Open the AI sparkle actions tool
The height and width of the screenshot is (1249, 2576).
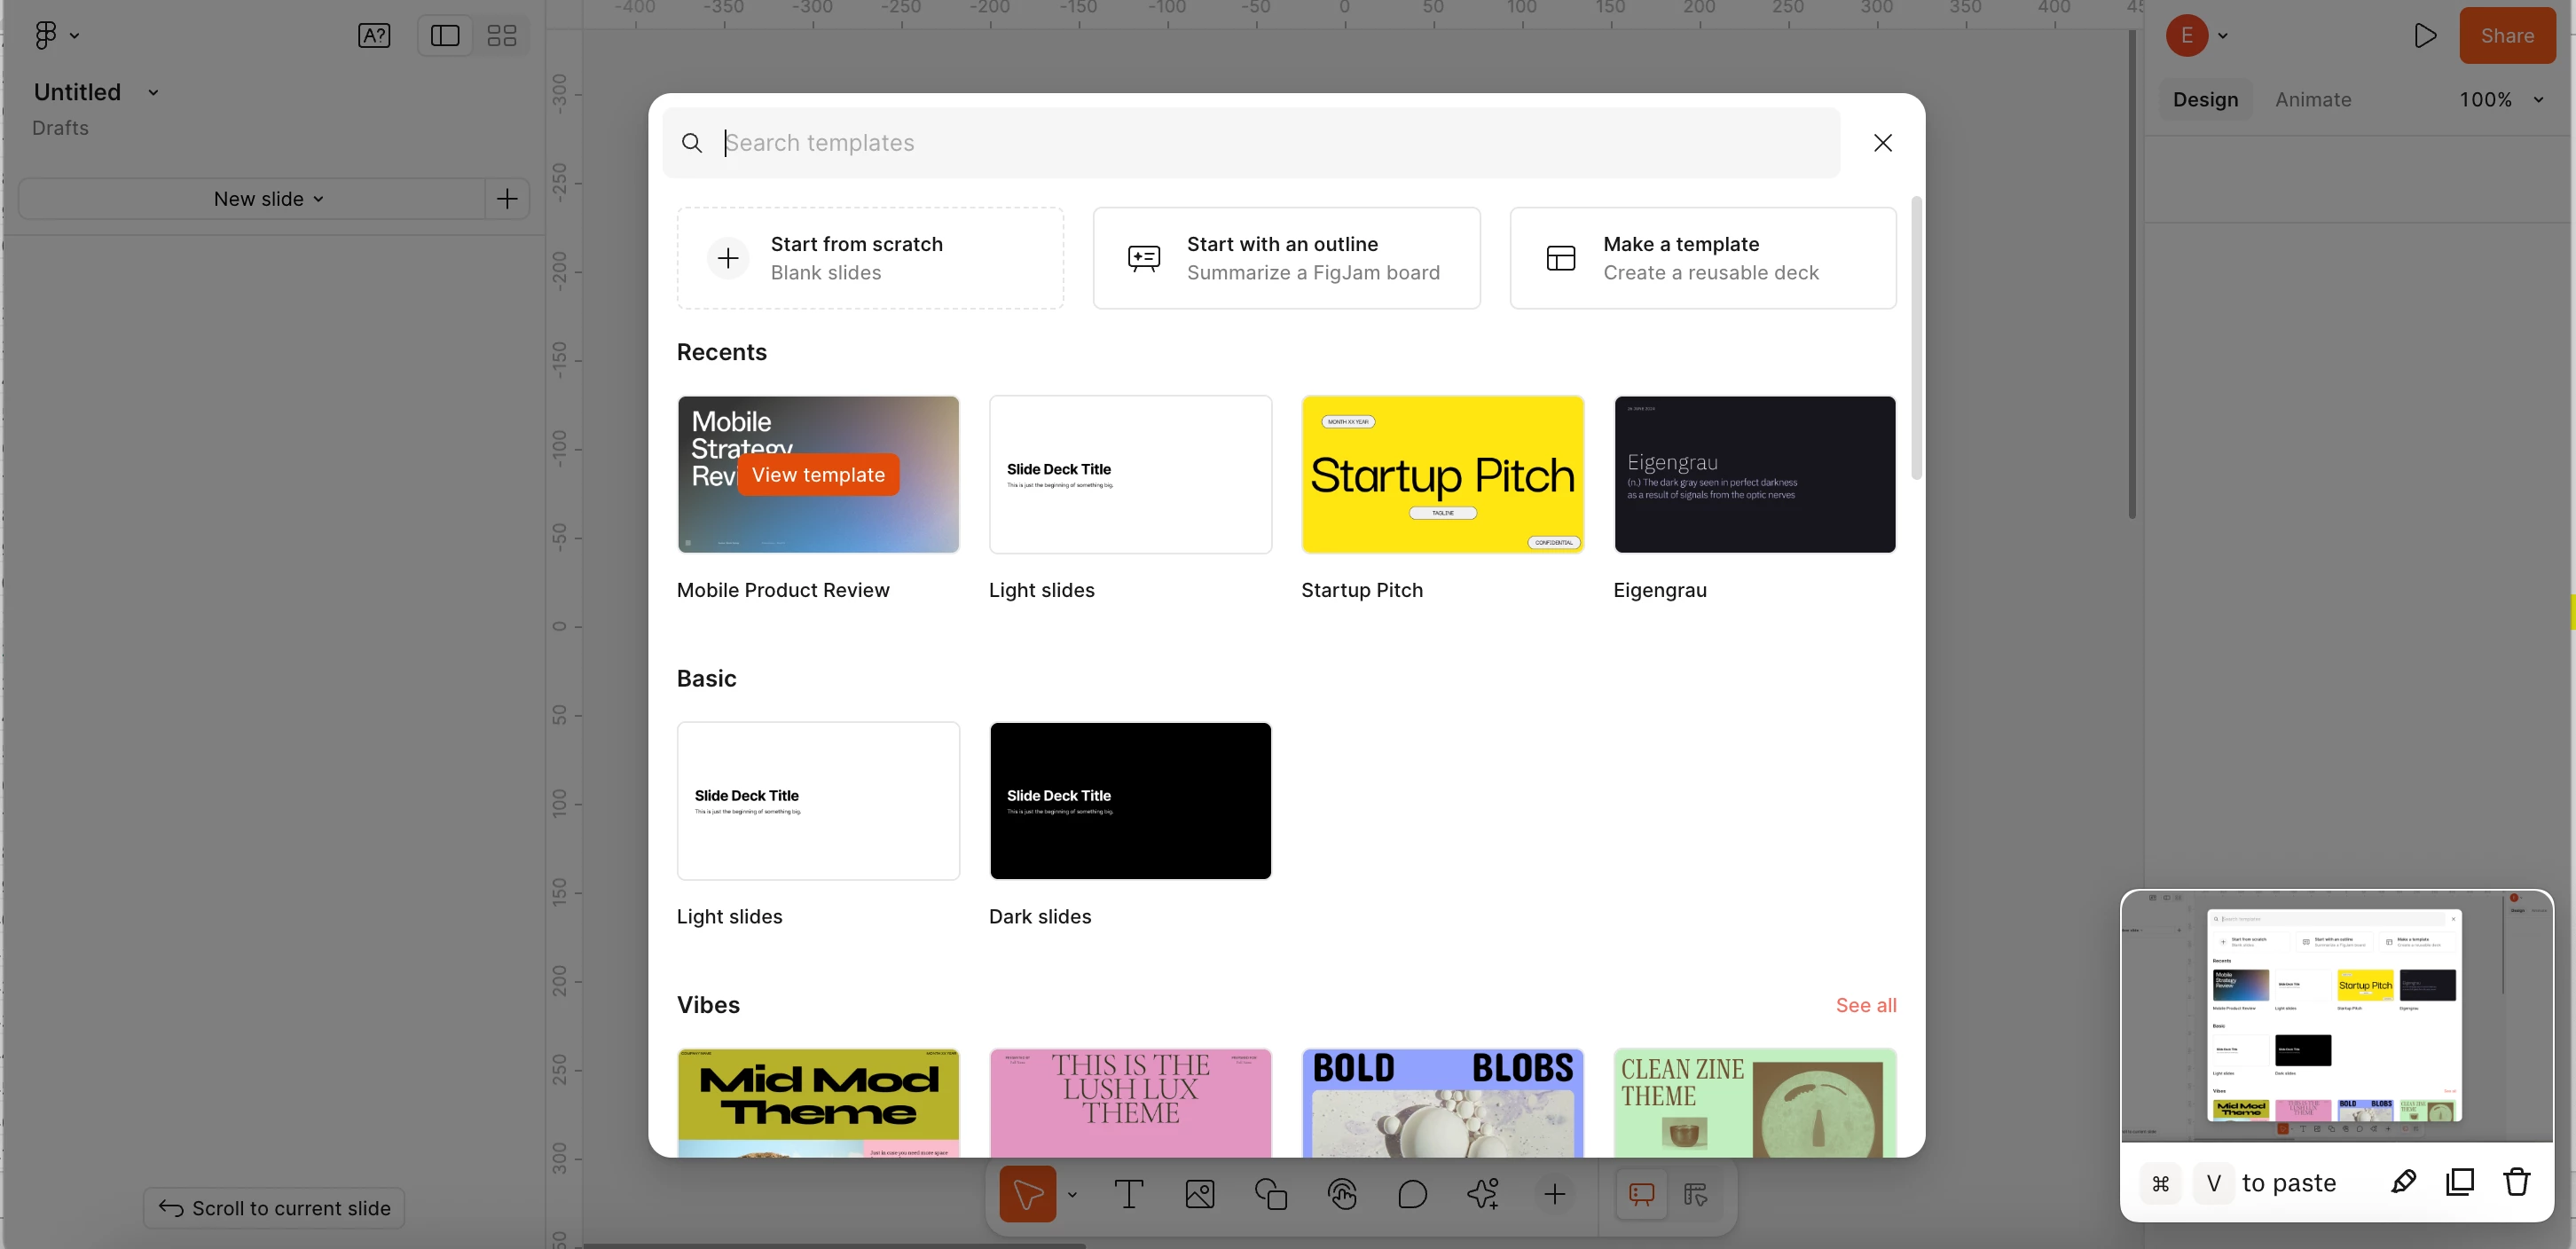[x=1483, y=1194]
